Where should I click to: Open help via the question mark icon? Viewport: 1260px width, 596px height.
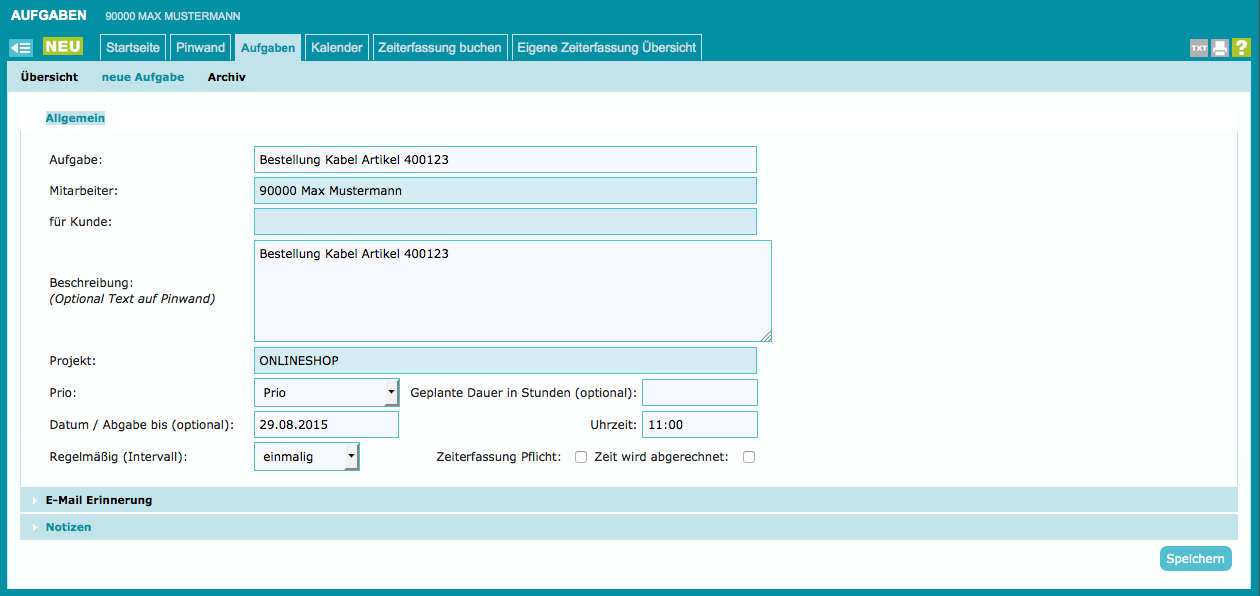pyautogui.click(x=1241, y=48)
